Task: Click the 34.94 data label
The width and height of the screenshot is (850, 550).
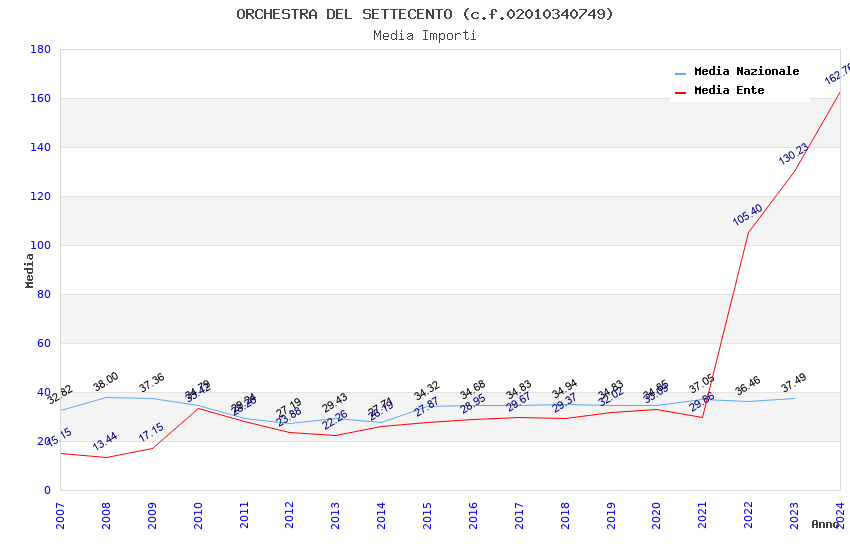Action: pyautogui.click(x=564, y=389)
